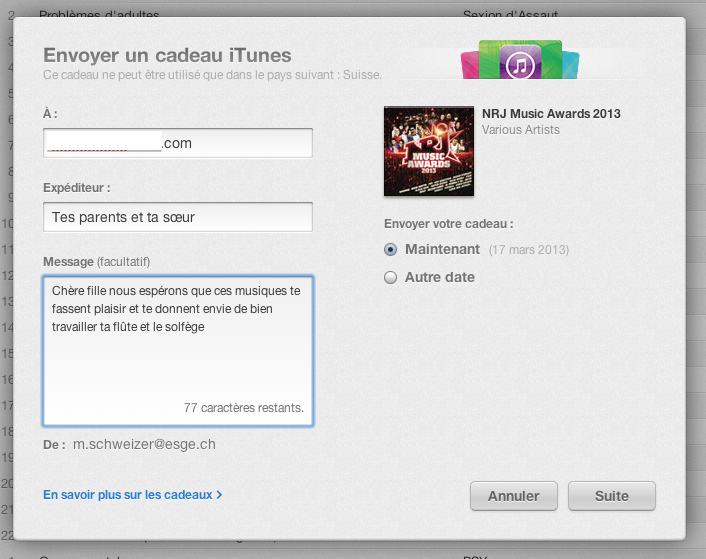
Task: Click the recipient email field under À
Action: click(178, 143)
